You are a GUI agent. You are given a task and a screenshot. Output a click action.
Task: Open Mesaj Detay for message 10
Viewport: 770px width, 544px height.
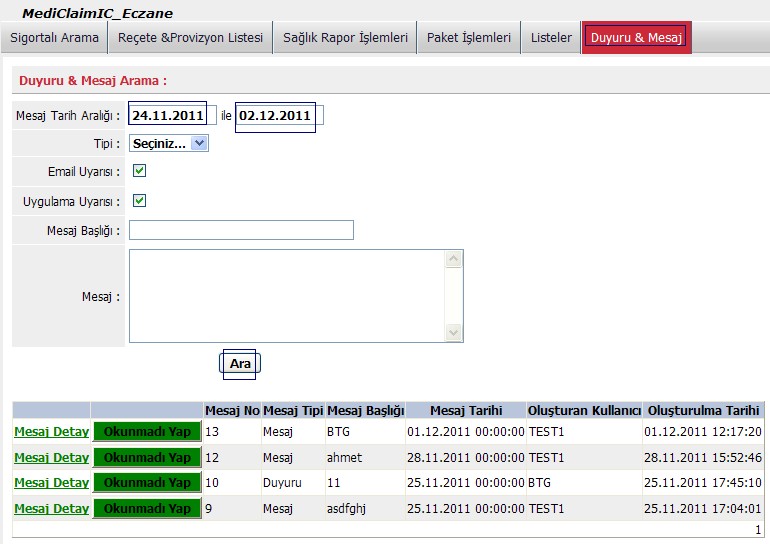click(x=51, y=483)
